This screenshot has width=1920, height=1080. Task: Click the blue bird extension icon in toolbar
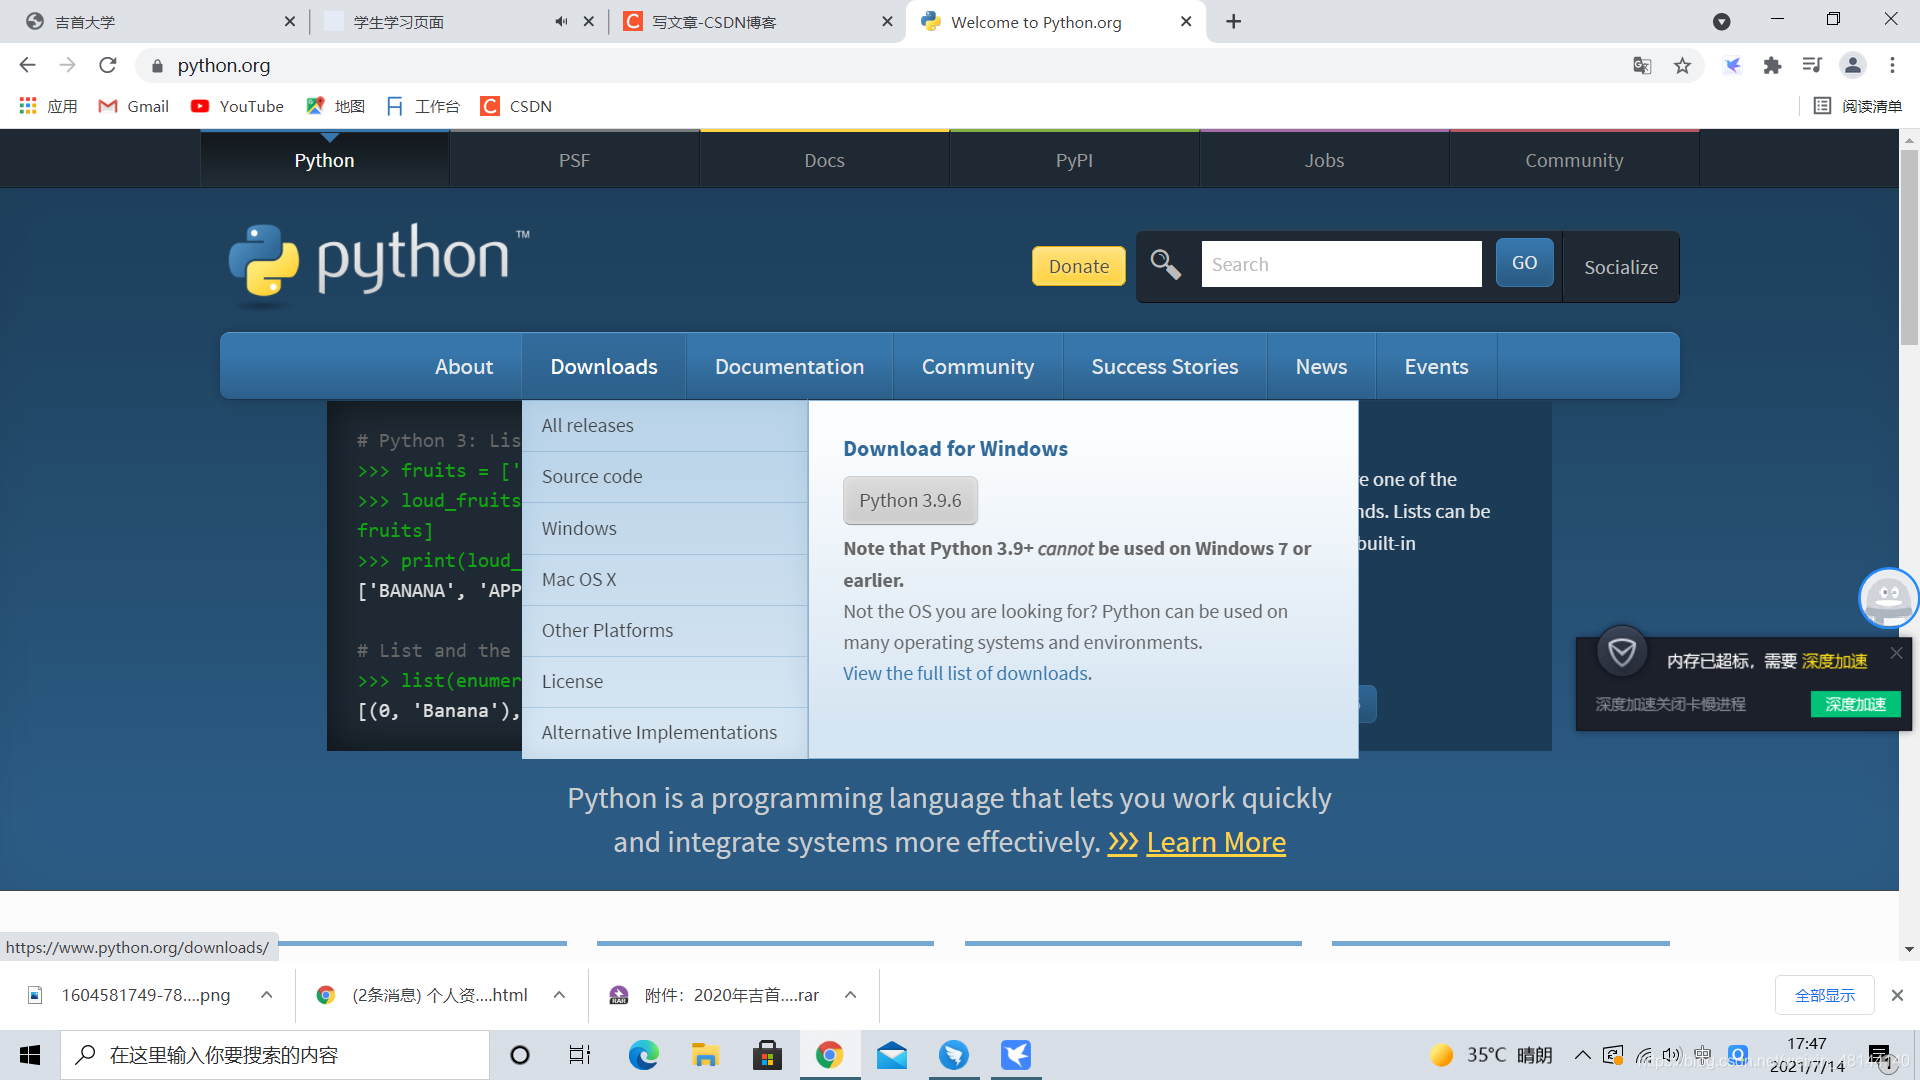[1733, 65]
